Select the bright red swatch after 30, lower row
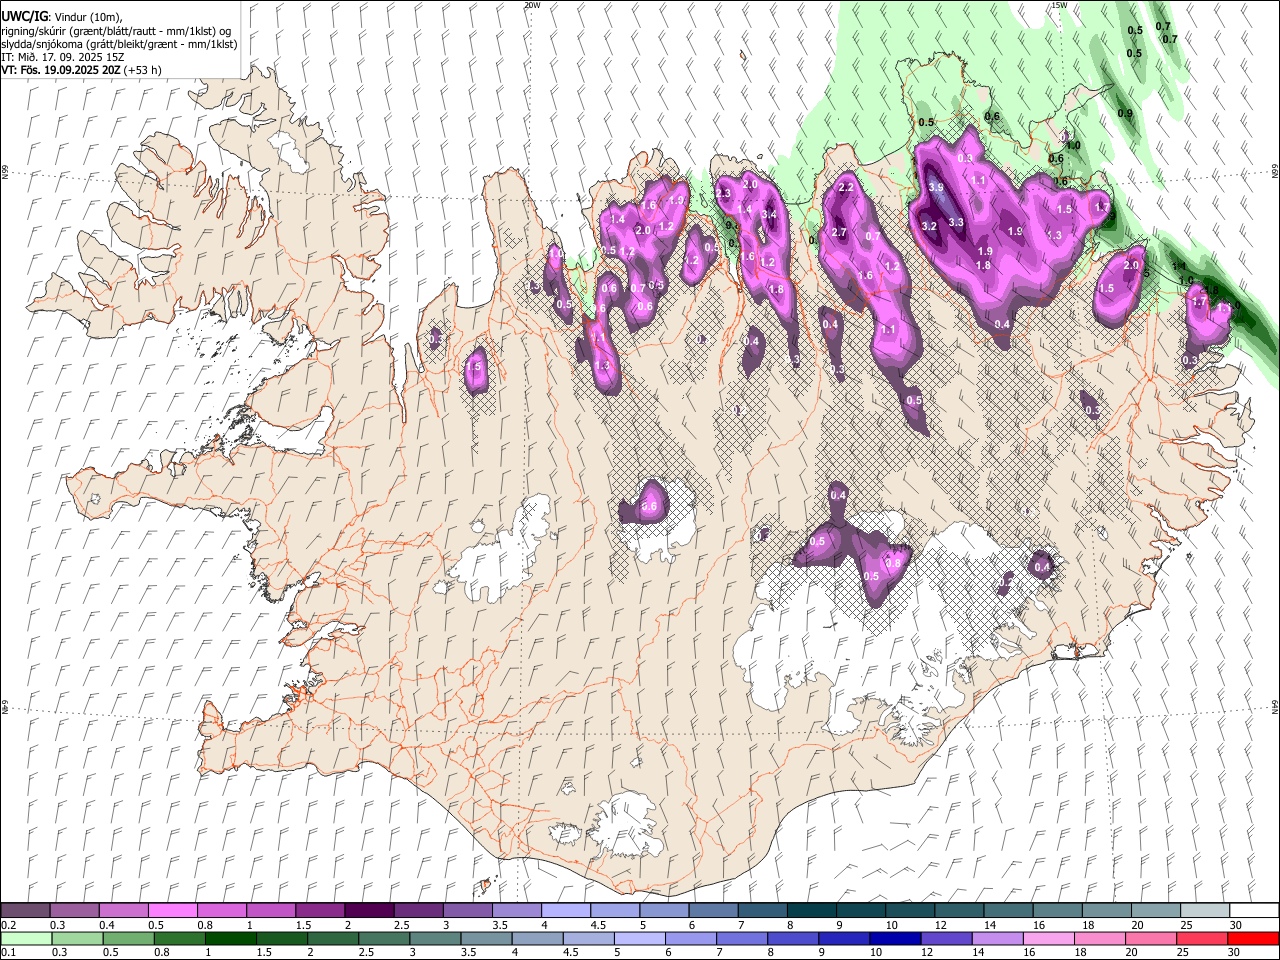 tap(1253, 938)
